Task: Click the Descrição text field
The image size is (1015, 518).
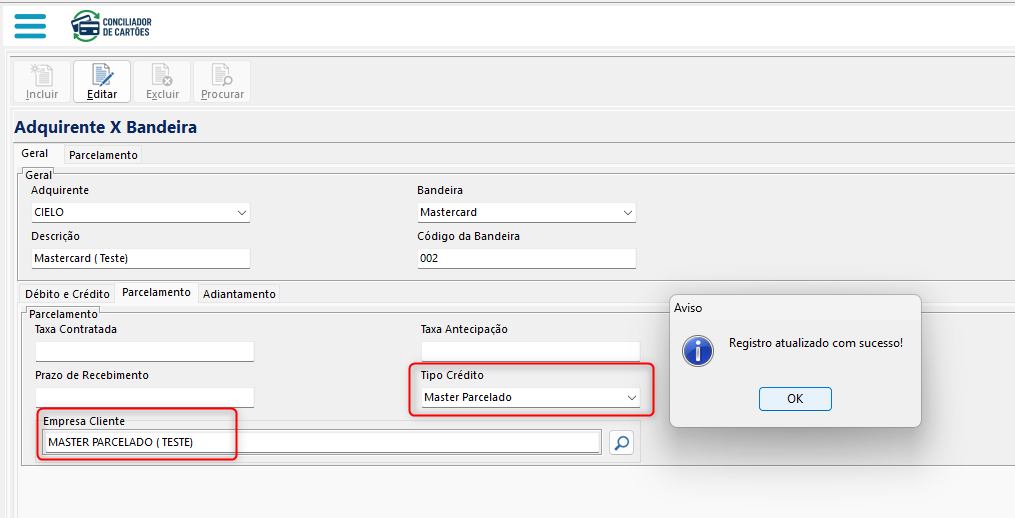Action: click(140, 258)
